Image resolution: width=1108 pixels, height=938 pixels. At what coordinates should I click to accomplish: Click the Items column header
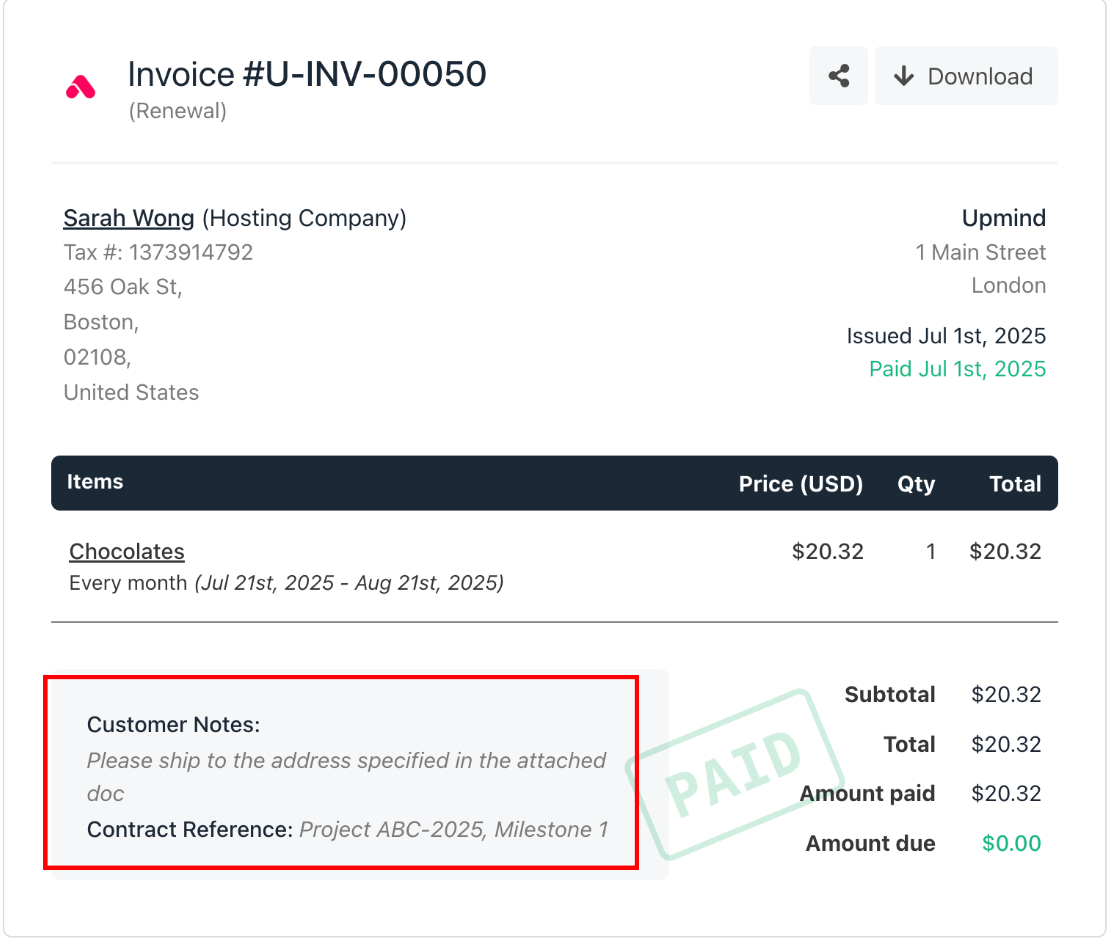[95, 482]
